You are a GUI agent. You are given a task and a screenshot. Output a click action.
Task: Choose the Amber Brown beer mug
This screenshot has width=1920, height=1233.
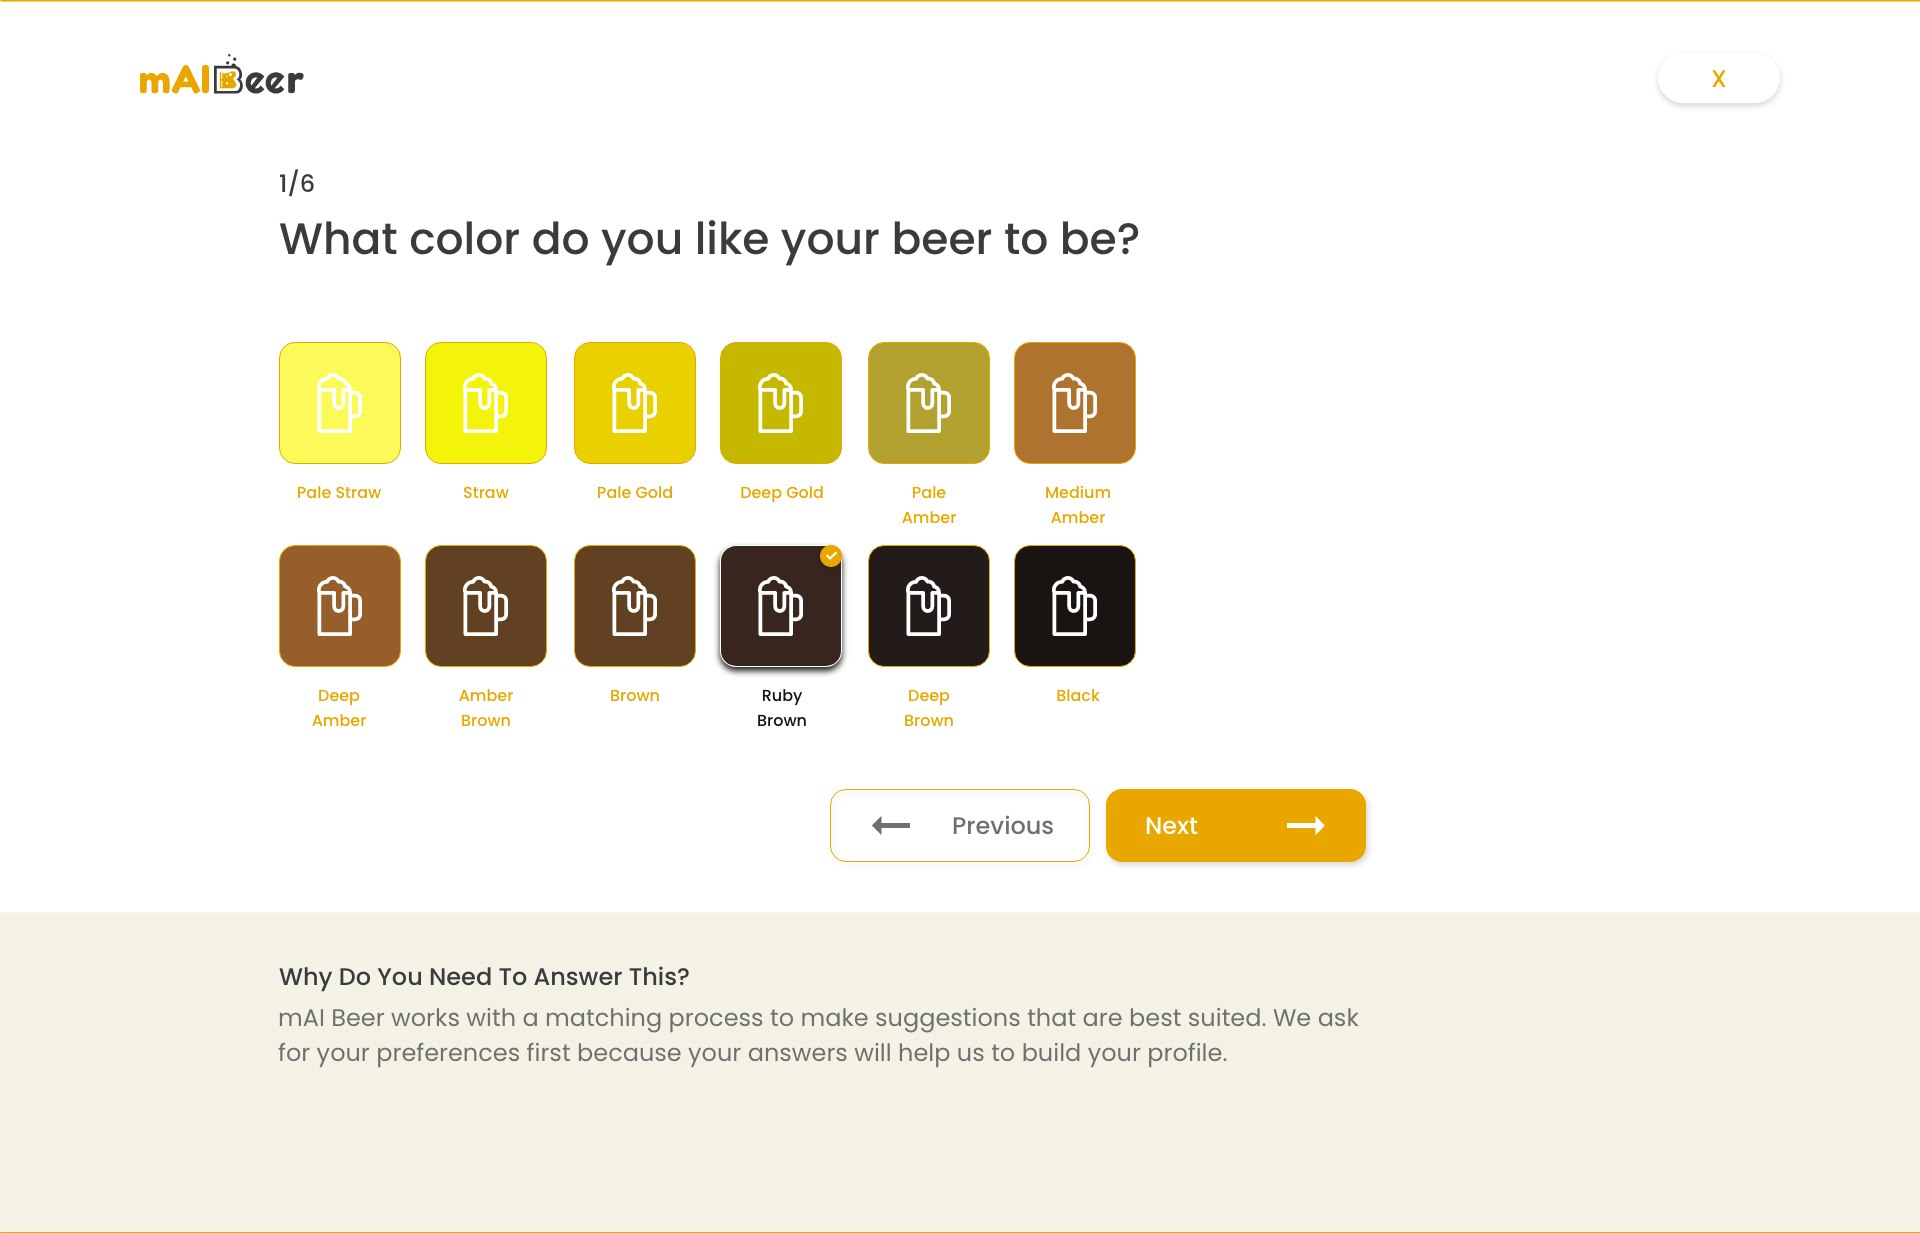coord(486,605)
